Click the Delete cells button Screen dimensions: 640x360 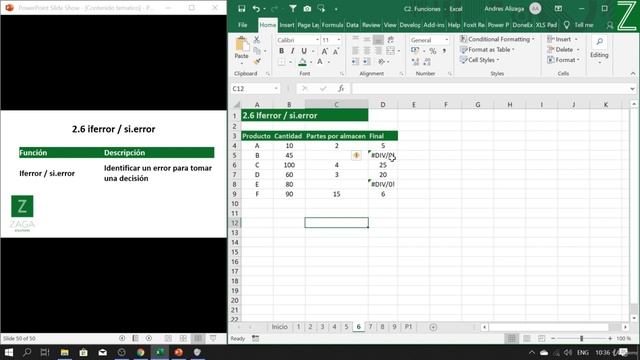[563, 49]
